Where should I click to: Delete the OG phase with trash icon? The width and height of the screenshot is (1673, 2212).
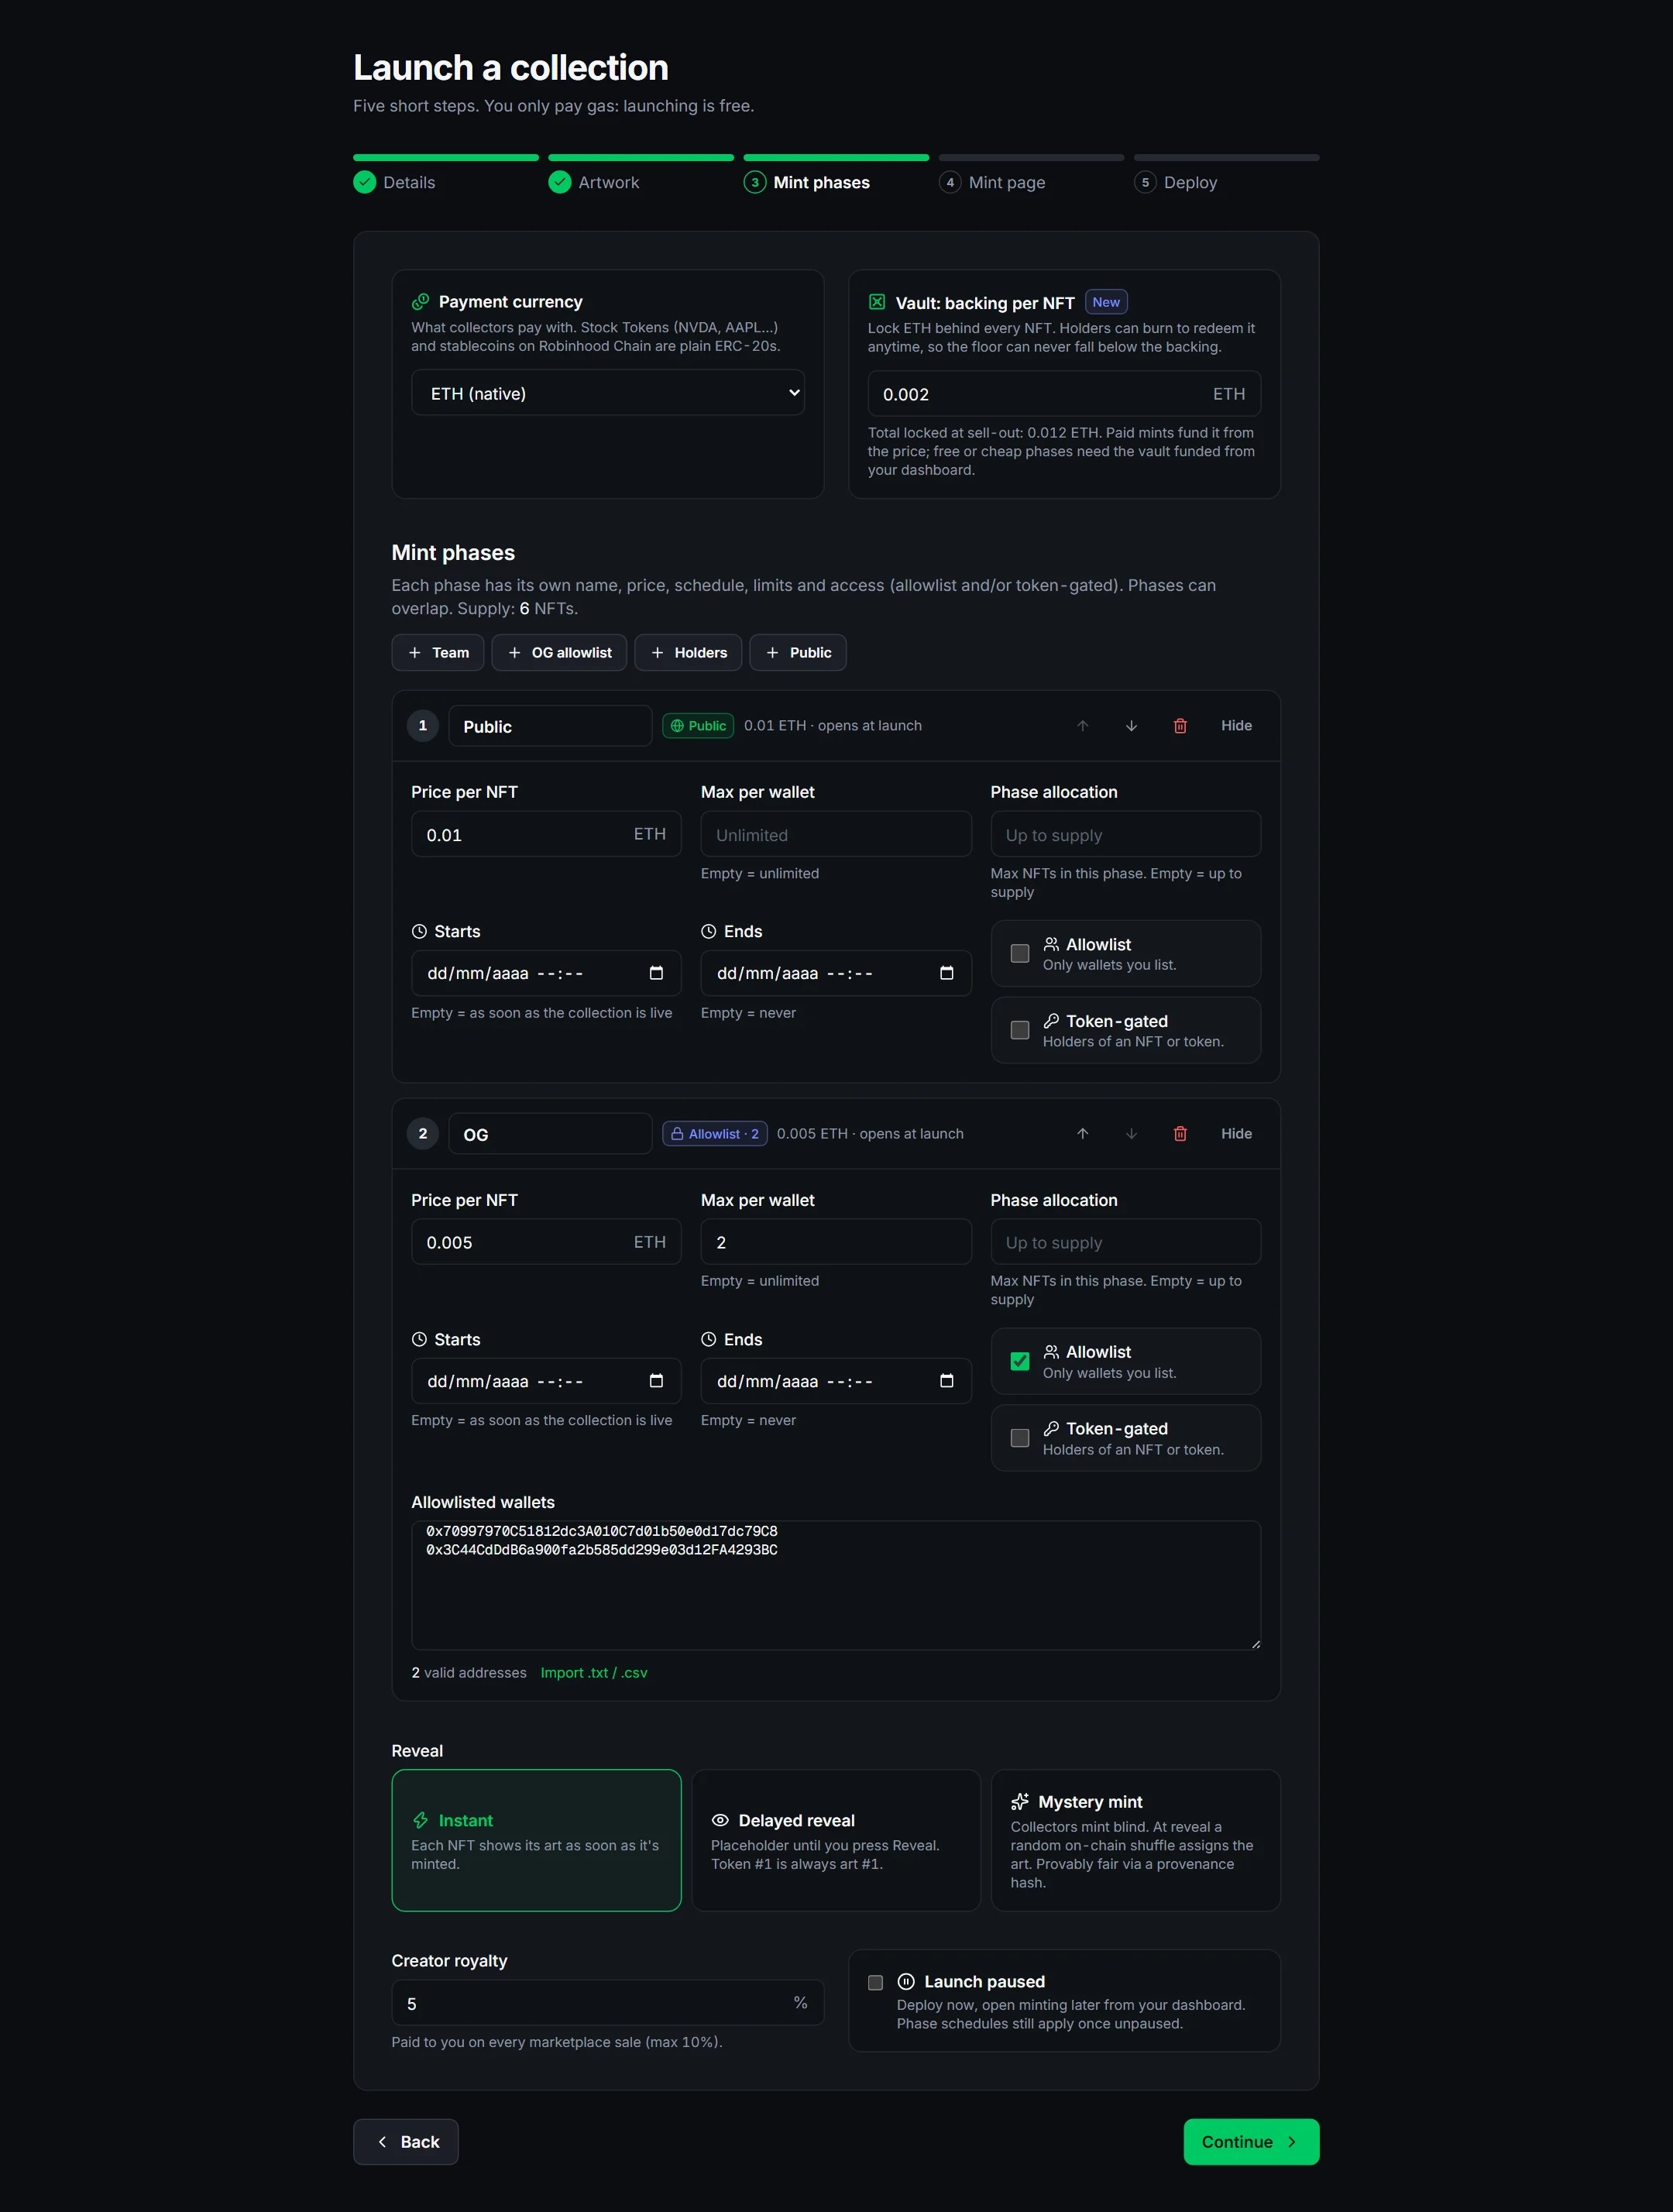click(1180, 1134)
